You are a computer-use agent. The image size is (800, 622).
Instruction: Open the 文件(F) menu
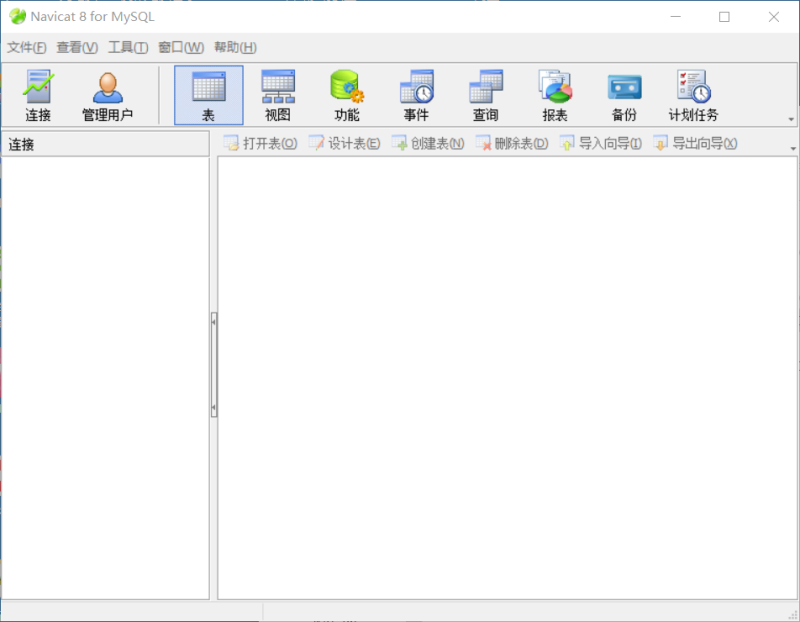tap(27, 47)
